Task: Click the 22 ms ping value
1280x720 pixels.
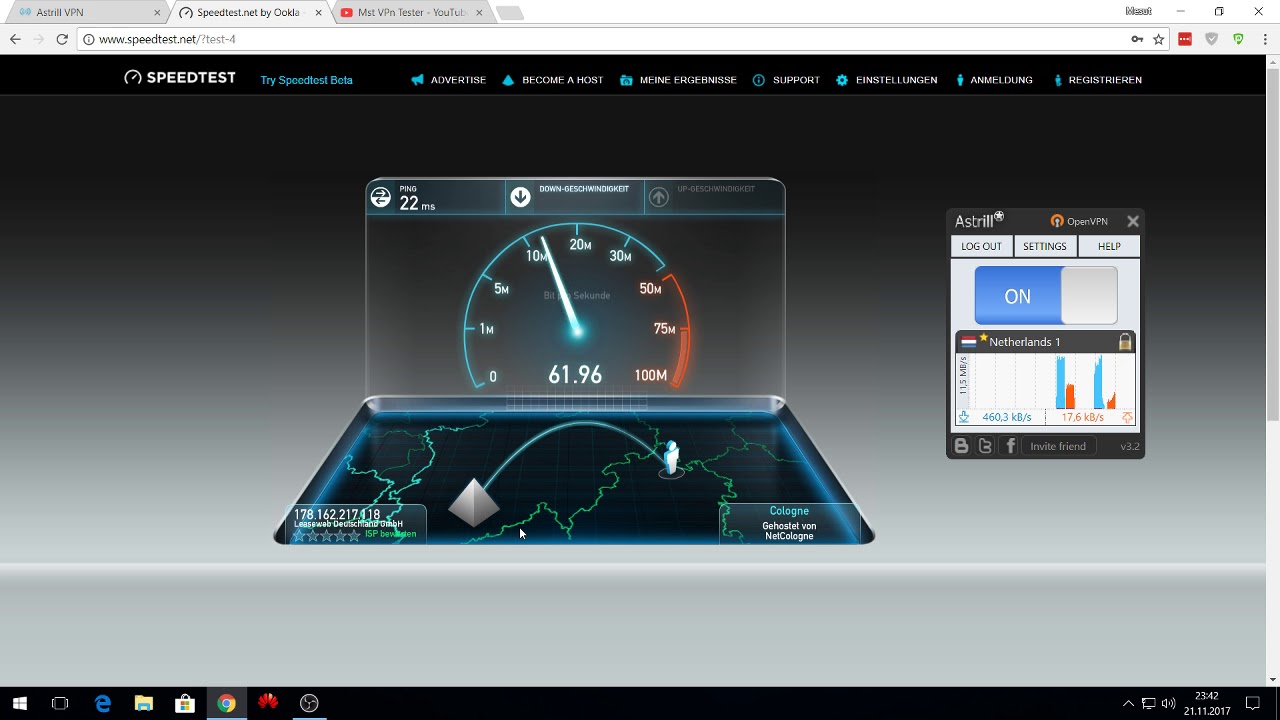Action: pos(417,204)
